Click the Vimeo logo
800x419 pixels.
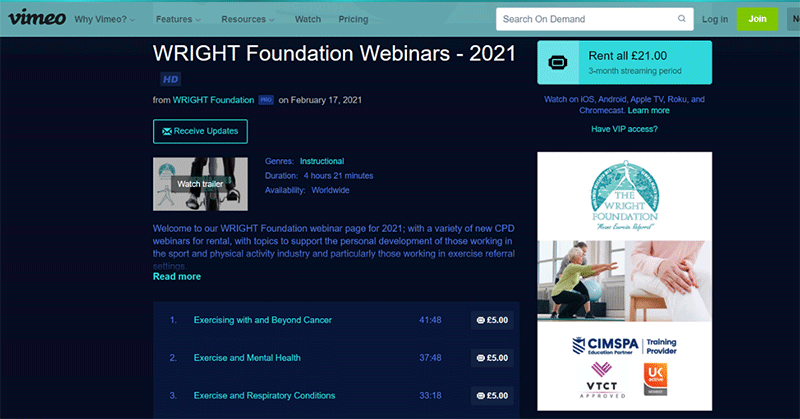click(x=37, y=18)
